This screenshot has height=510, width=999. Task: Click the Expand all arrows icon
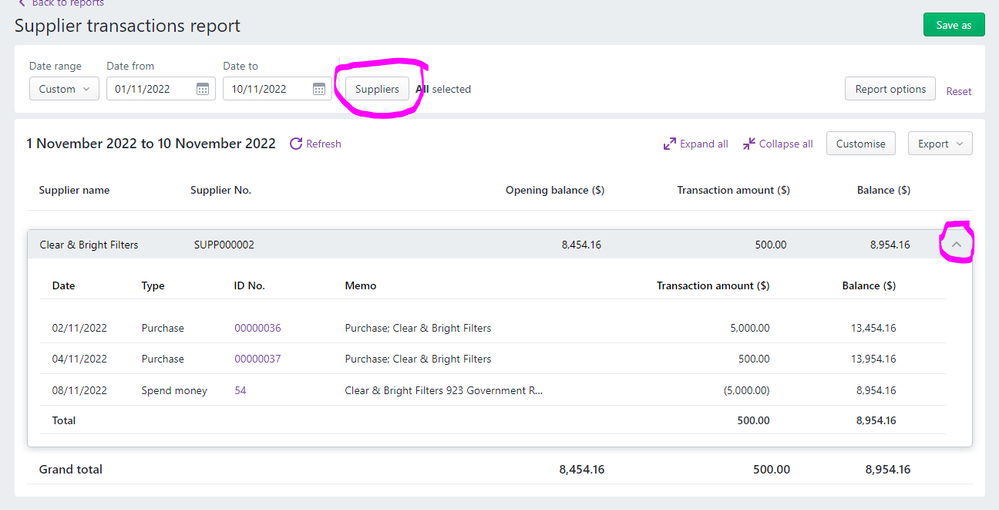670,144
